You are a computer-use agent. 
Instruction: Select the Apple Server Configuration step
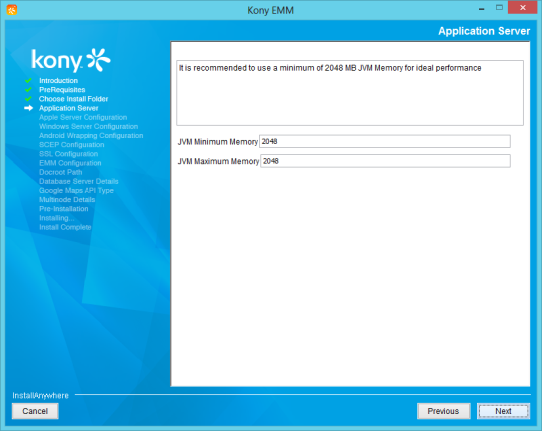(83, 117)
